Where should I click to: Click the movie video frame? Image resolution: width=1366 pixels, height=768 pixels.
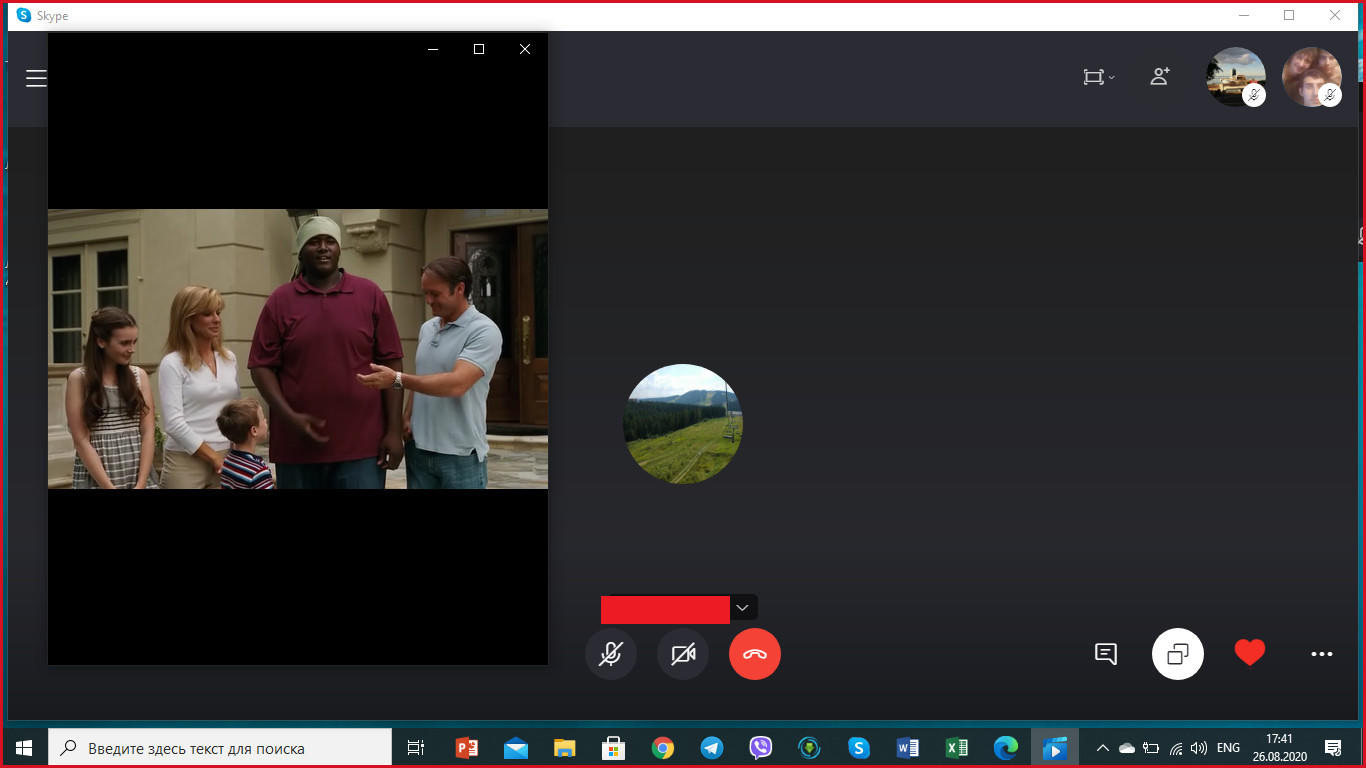298,349
